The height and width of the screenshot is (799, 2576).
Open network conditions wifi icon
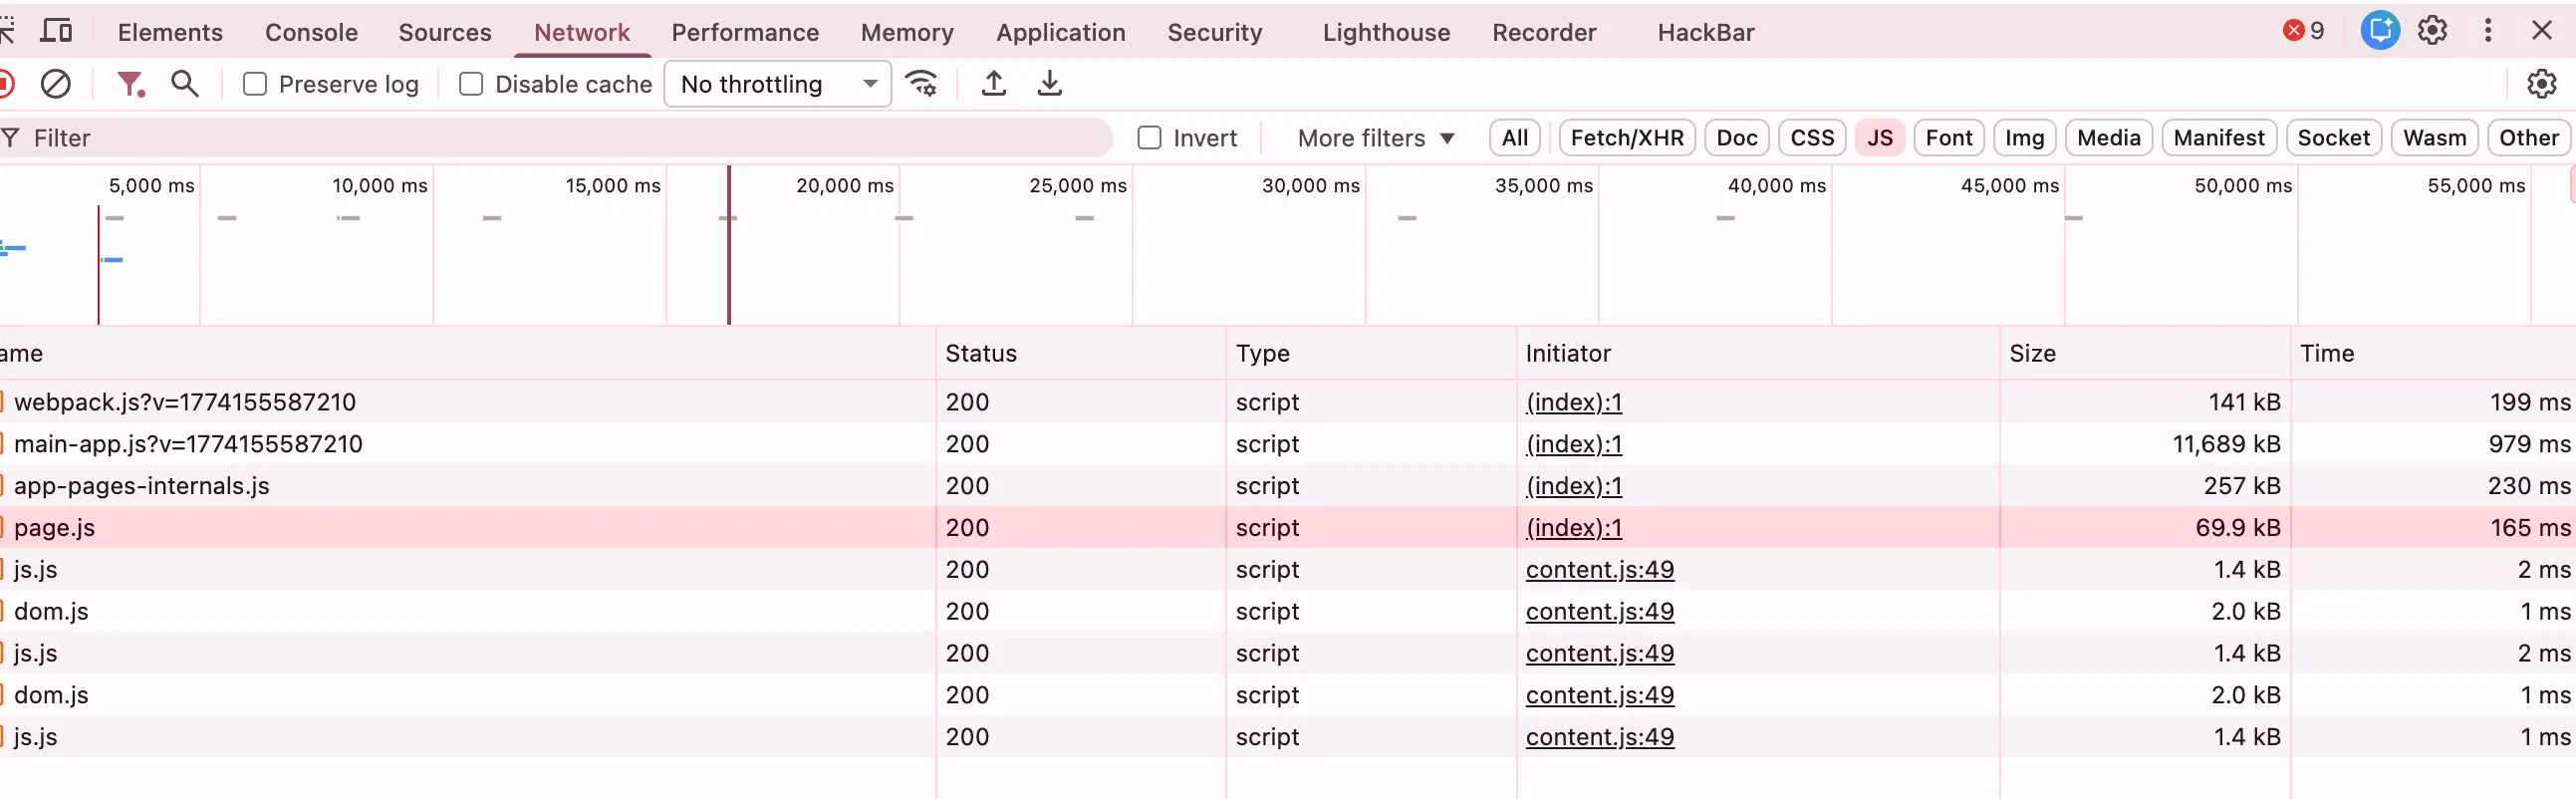[921, 84]
